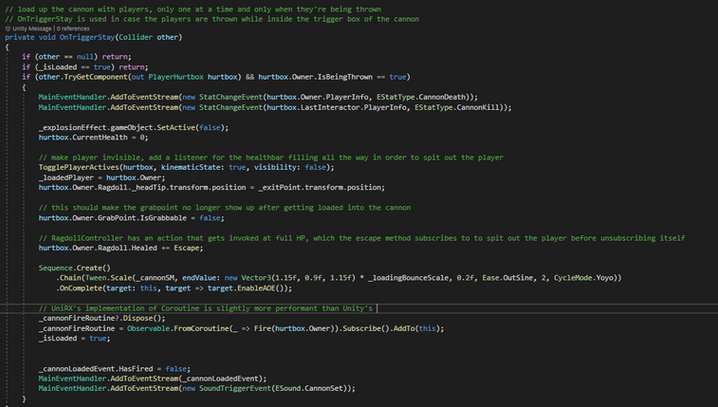718x407 pixels.
Task: Click _cannonFireRoutine?.Dispose() line
Action: [x=102, y=318]
